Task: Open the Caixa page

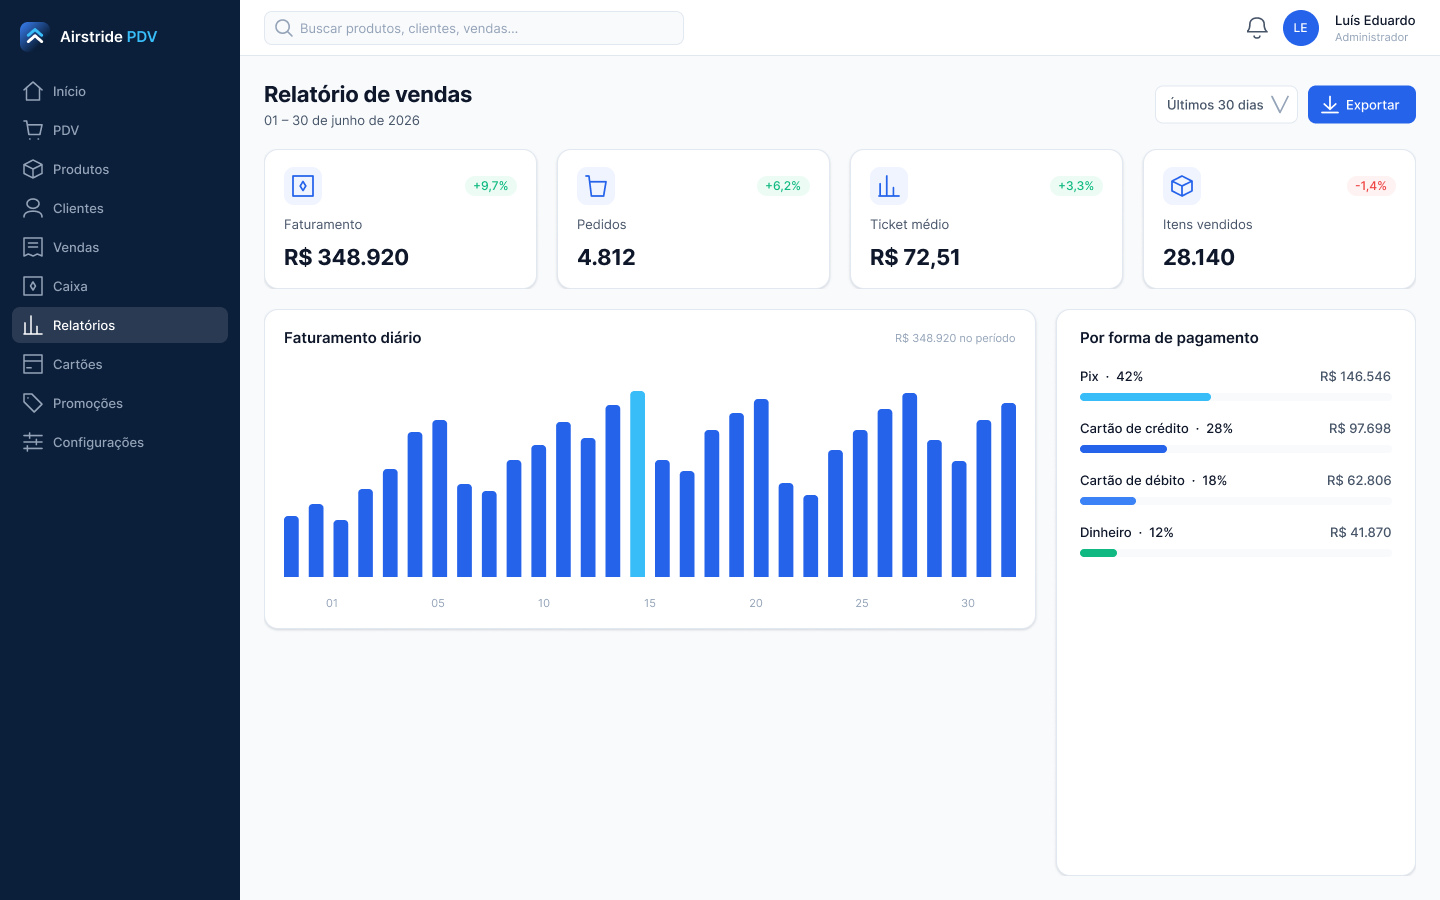Action: pyautogui.click(x=120, y=286)
